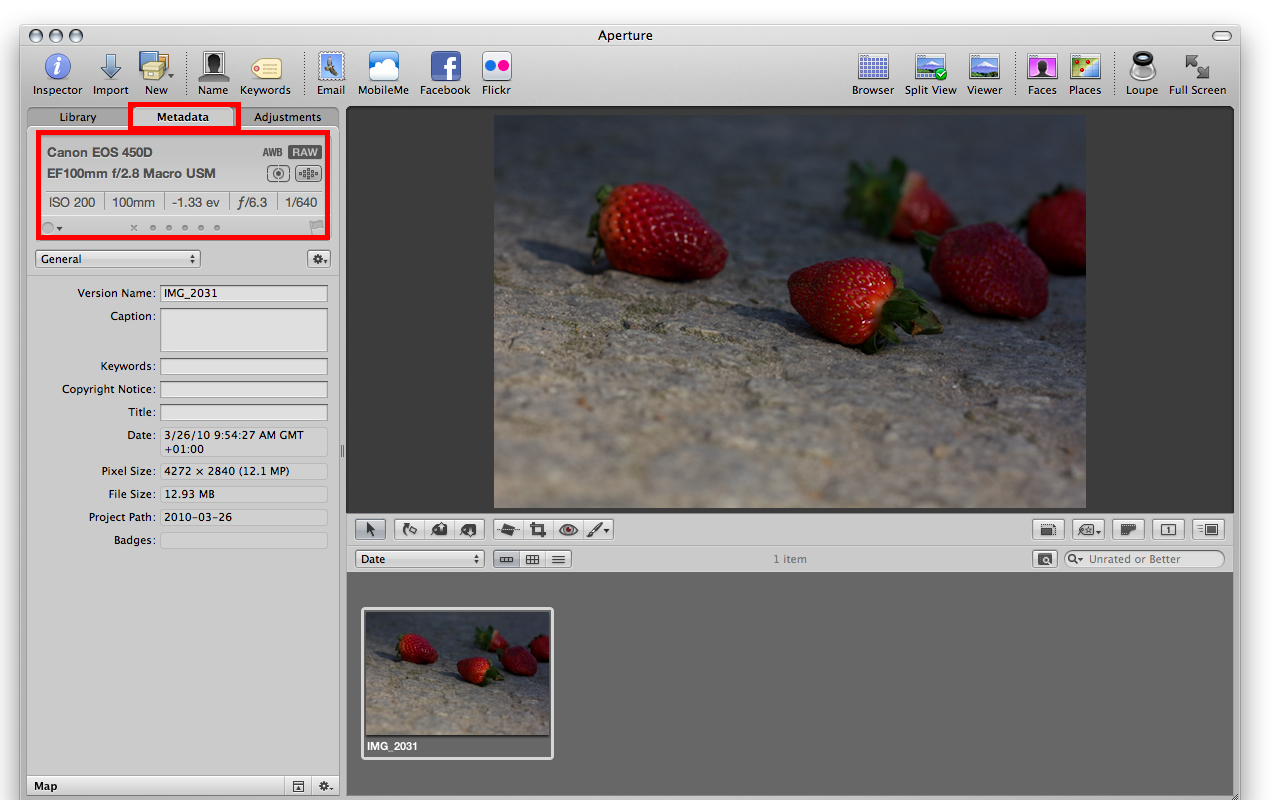1280x800 pixels.
Task: Switch browser to grid view
Action: 532,559
